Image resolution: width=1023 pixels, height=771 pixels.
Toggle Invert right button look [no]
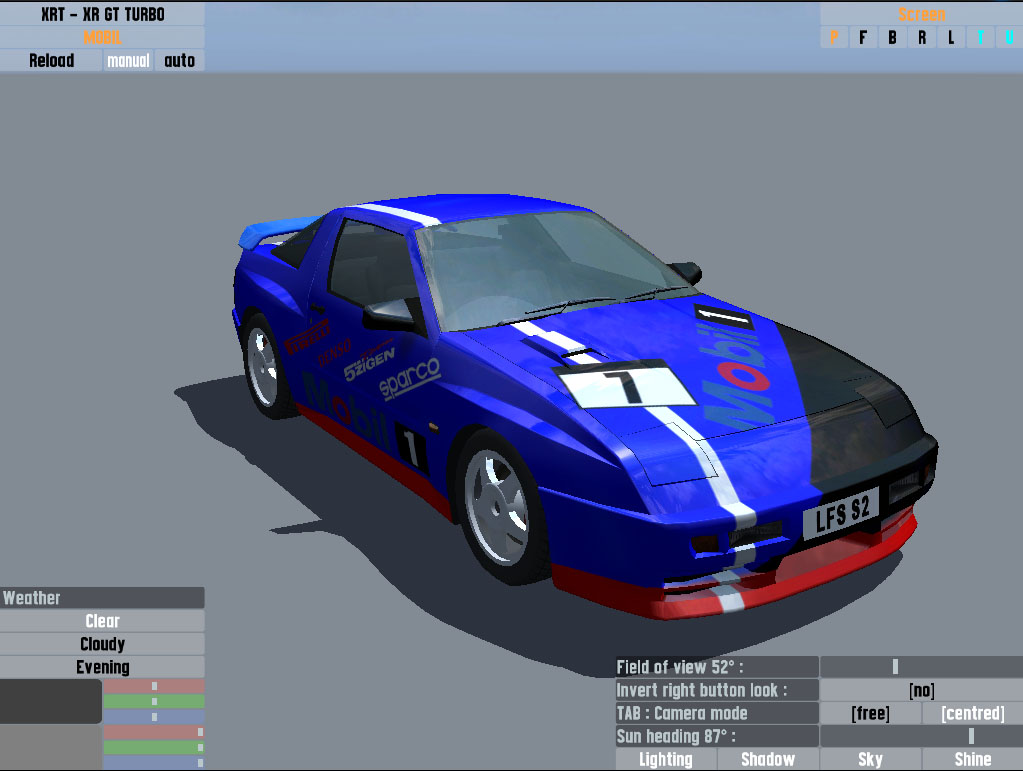click(x=921, y=690)
